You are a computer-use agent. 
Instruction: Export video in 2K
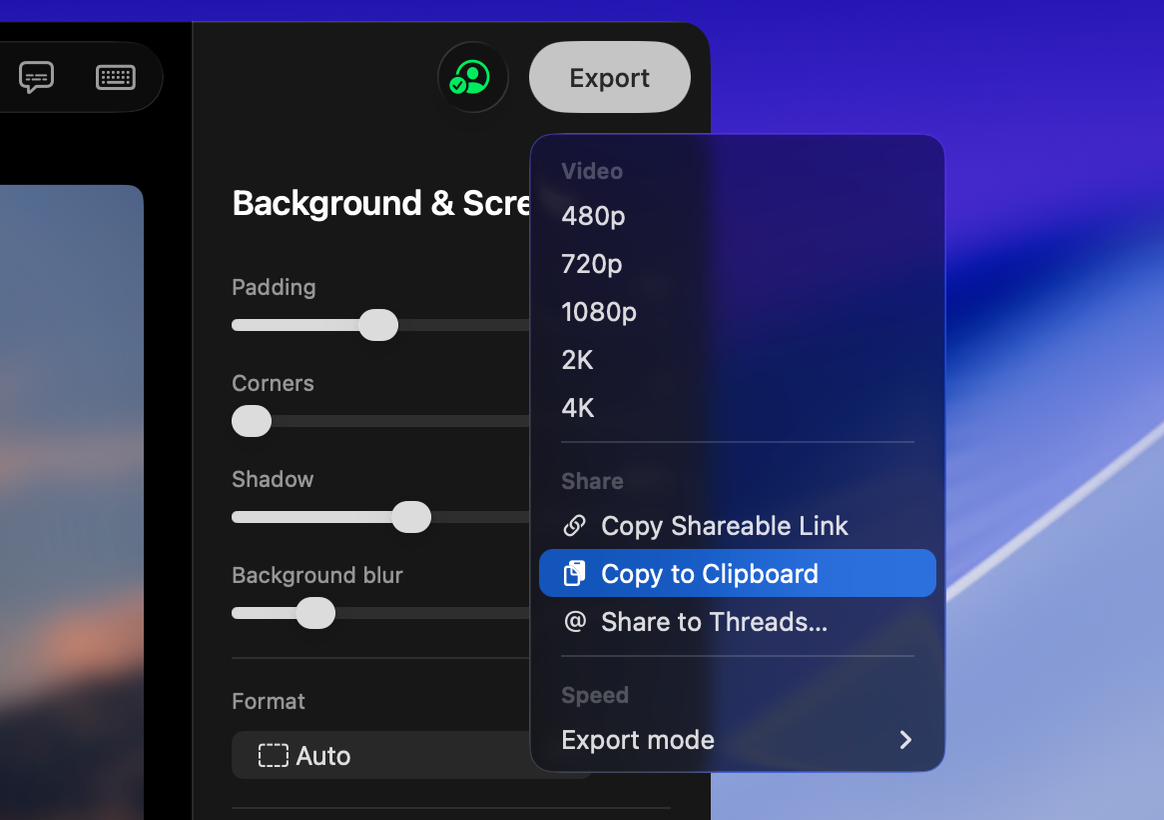point(737,360)
